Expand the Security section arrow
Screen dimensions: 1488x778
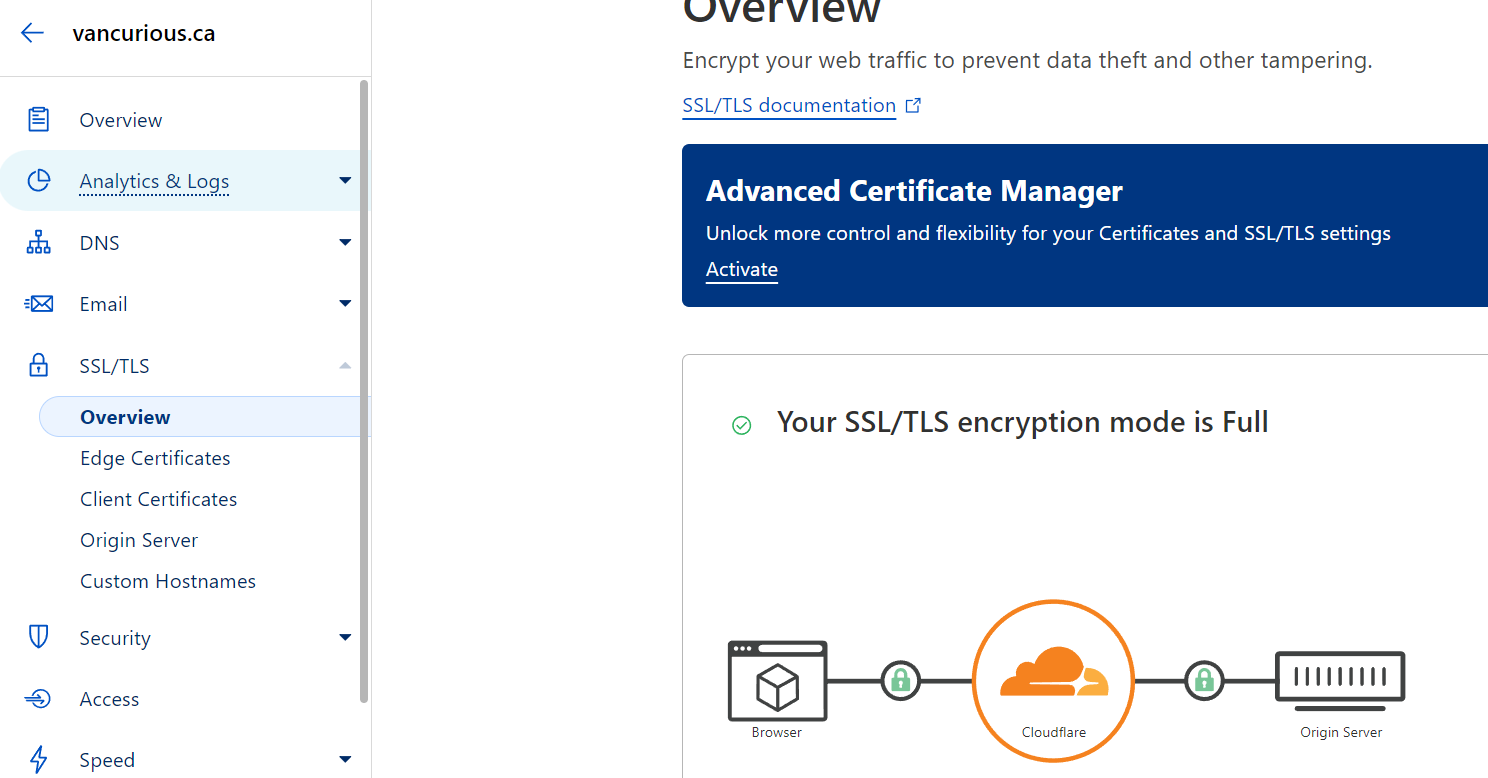point(345,638)
